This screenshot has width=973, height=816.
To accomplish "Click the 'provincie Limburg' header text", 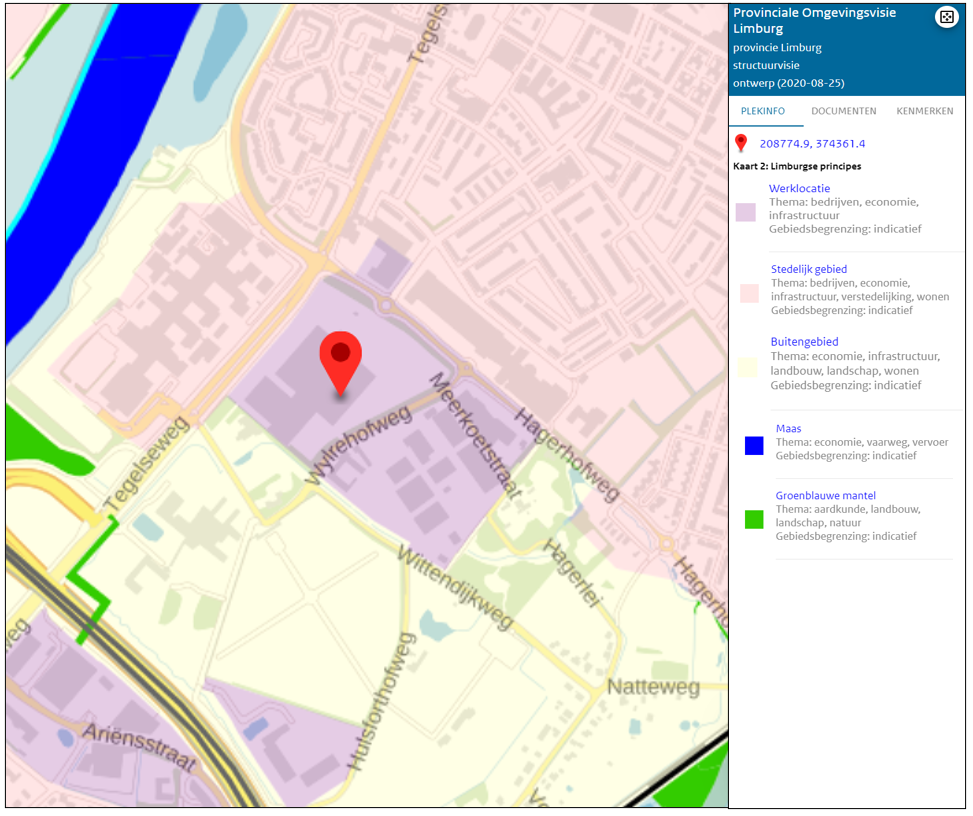I will [x=777, y=48].
